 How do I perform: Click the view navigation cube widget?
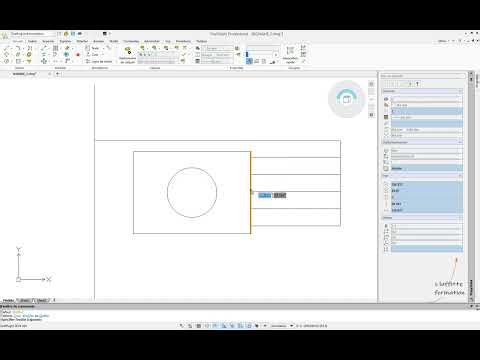[347, 99]
